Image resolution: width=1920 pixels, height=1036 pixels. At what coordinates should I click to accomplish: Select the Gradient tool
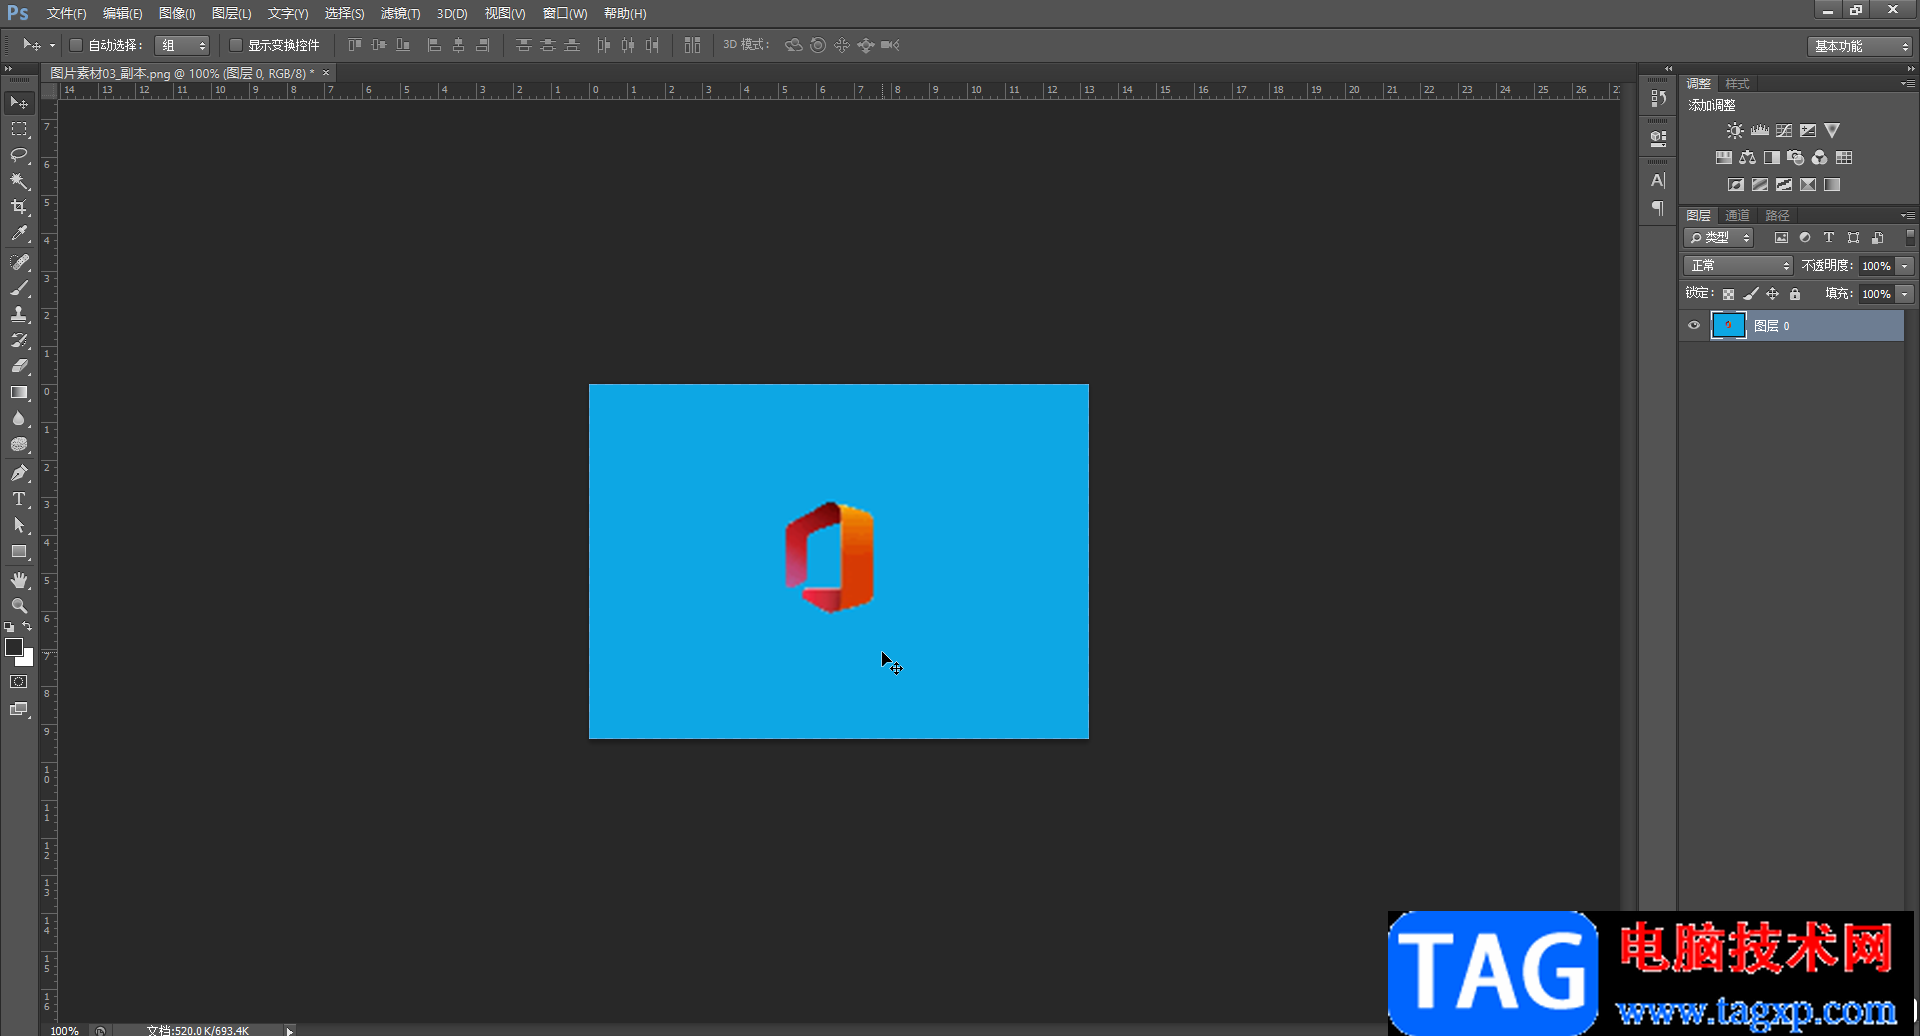coord(19,393)
